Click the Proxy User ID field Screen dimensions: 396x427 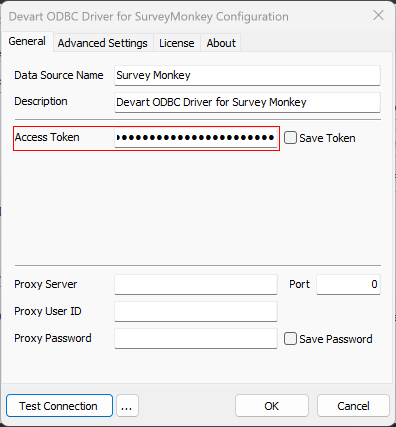point(196,311)
